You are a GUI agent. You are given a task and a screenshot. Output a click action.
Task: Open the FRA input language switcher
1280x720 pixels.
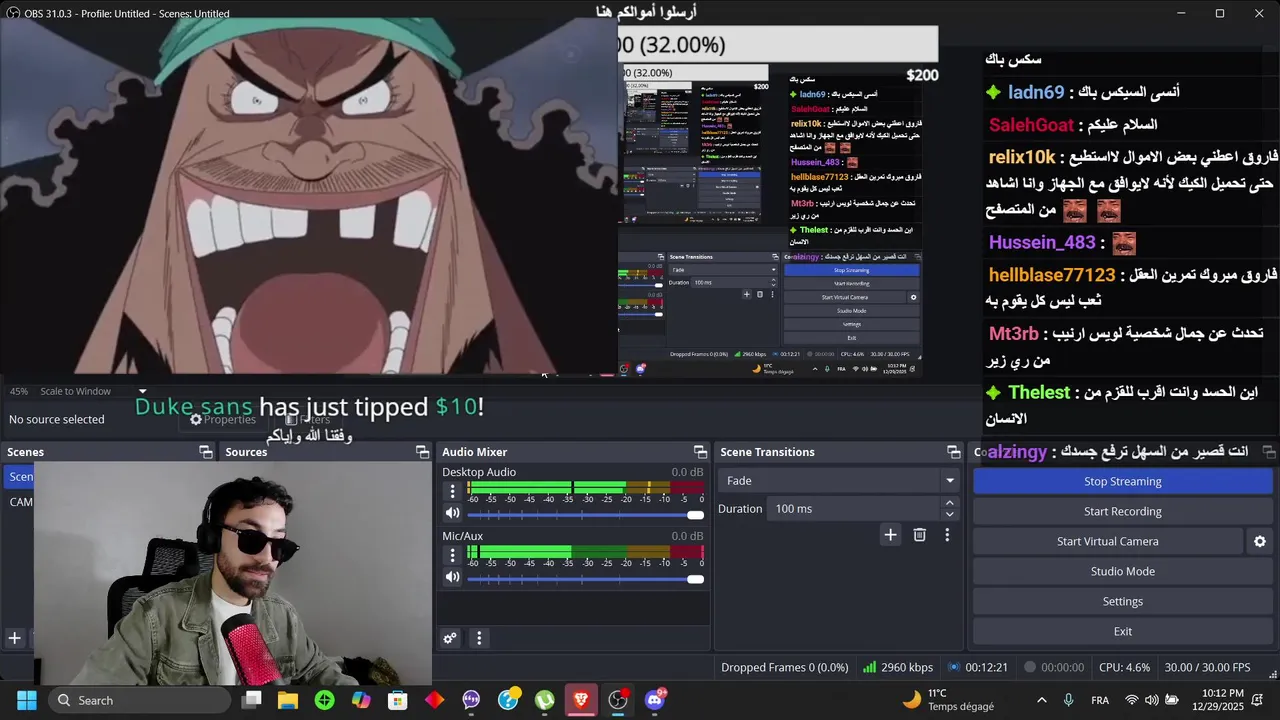1100,700
